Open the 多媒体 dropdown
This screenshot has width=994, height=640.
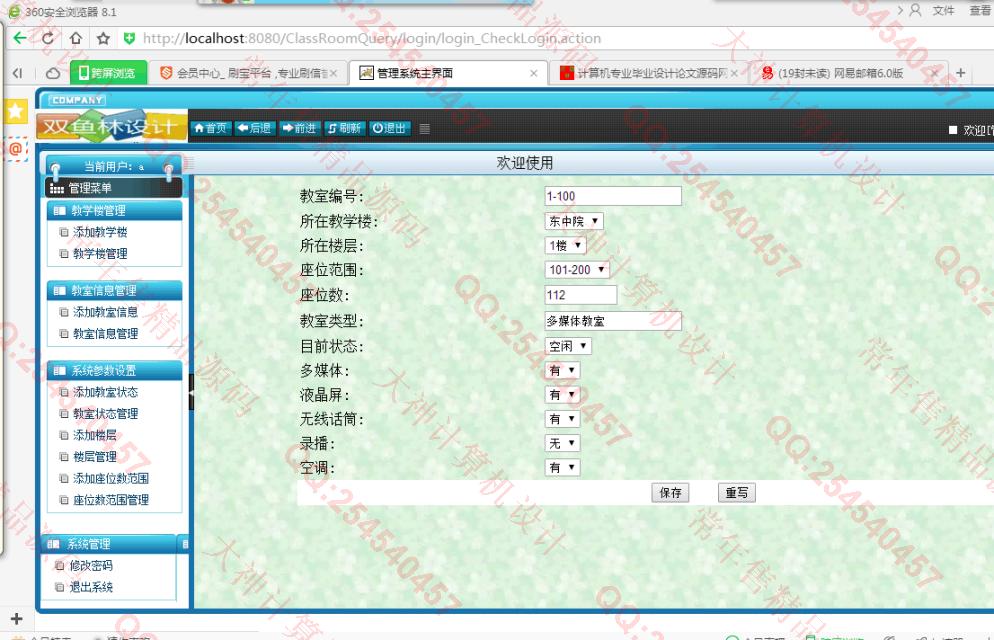(x=562, y=370)
